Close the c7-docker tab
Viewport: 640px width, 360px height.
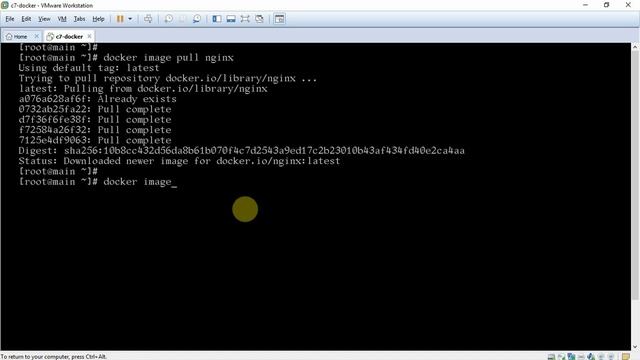point(89,36)
